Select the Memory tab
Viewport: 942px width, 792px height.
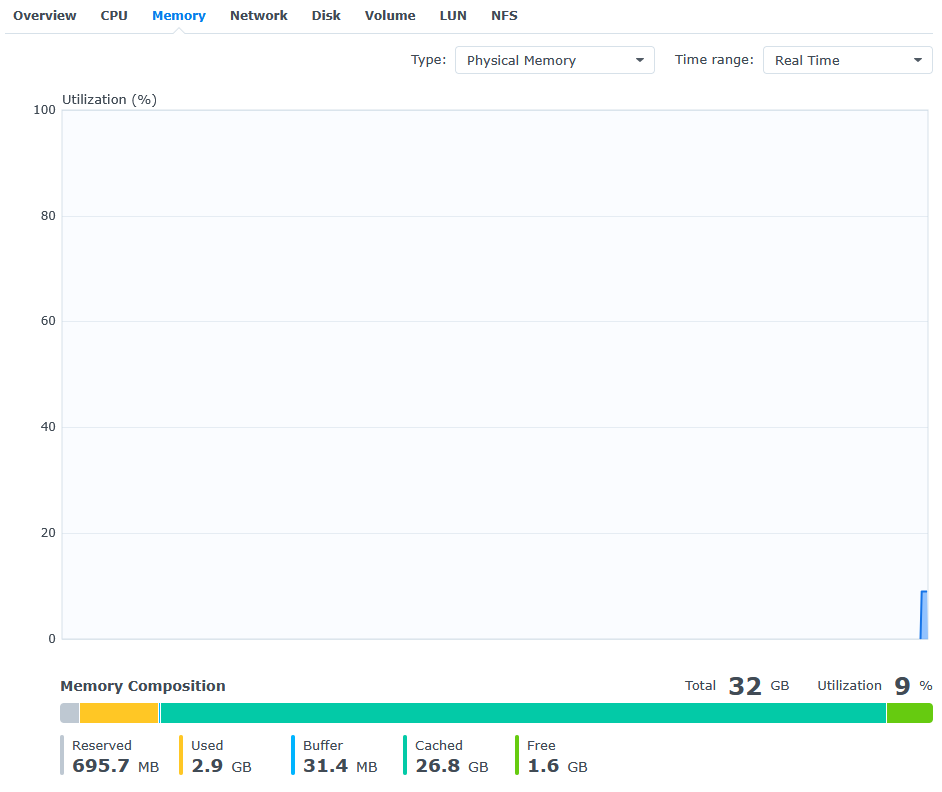click(x=179, y=16)
